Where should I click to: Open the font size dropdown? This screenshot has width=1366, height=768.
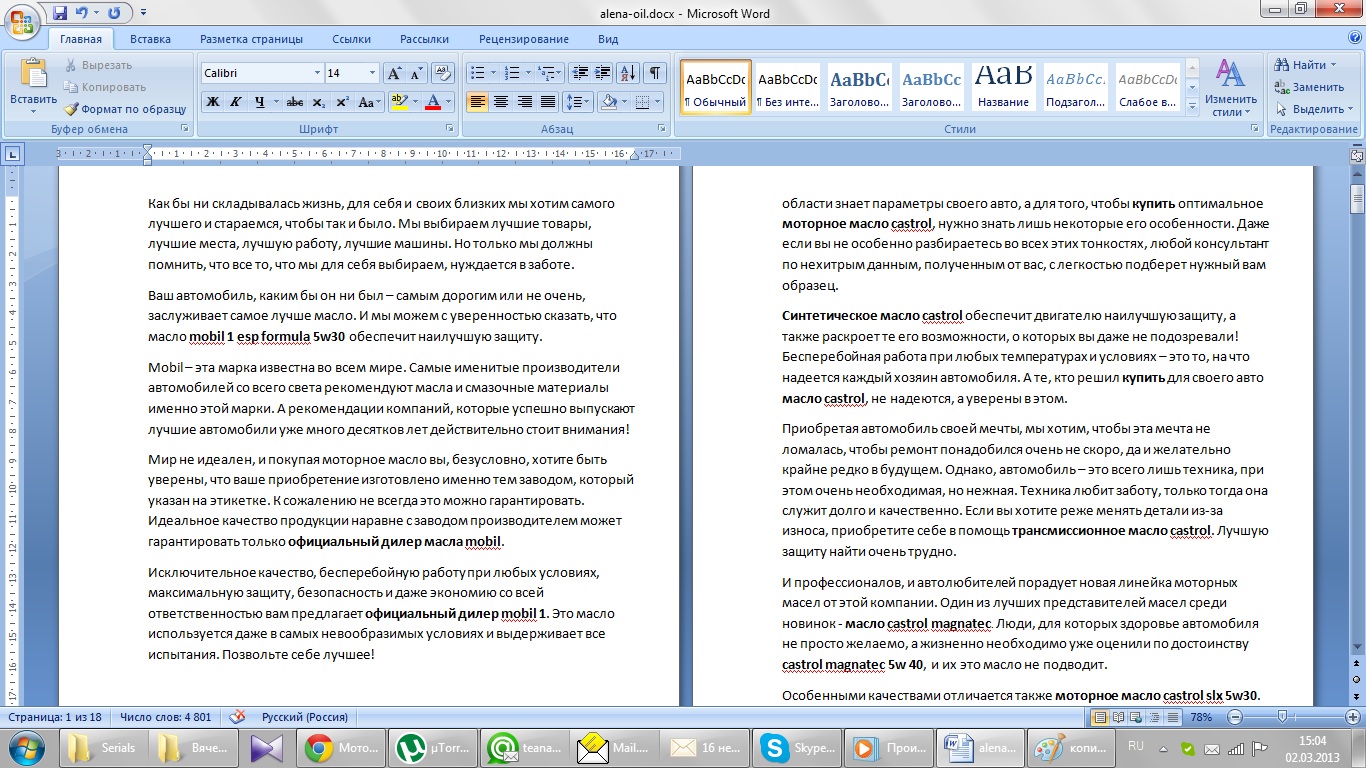coord(373,73)
